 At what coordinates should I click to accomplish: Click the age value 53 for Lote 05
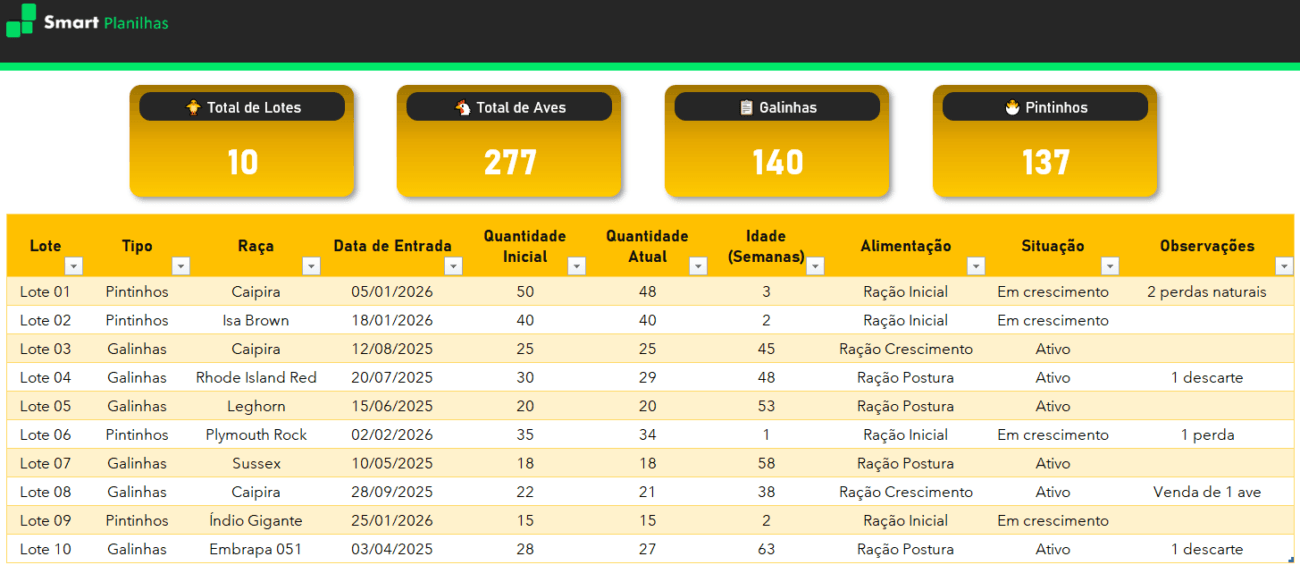point(766,406)
